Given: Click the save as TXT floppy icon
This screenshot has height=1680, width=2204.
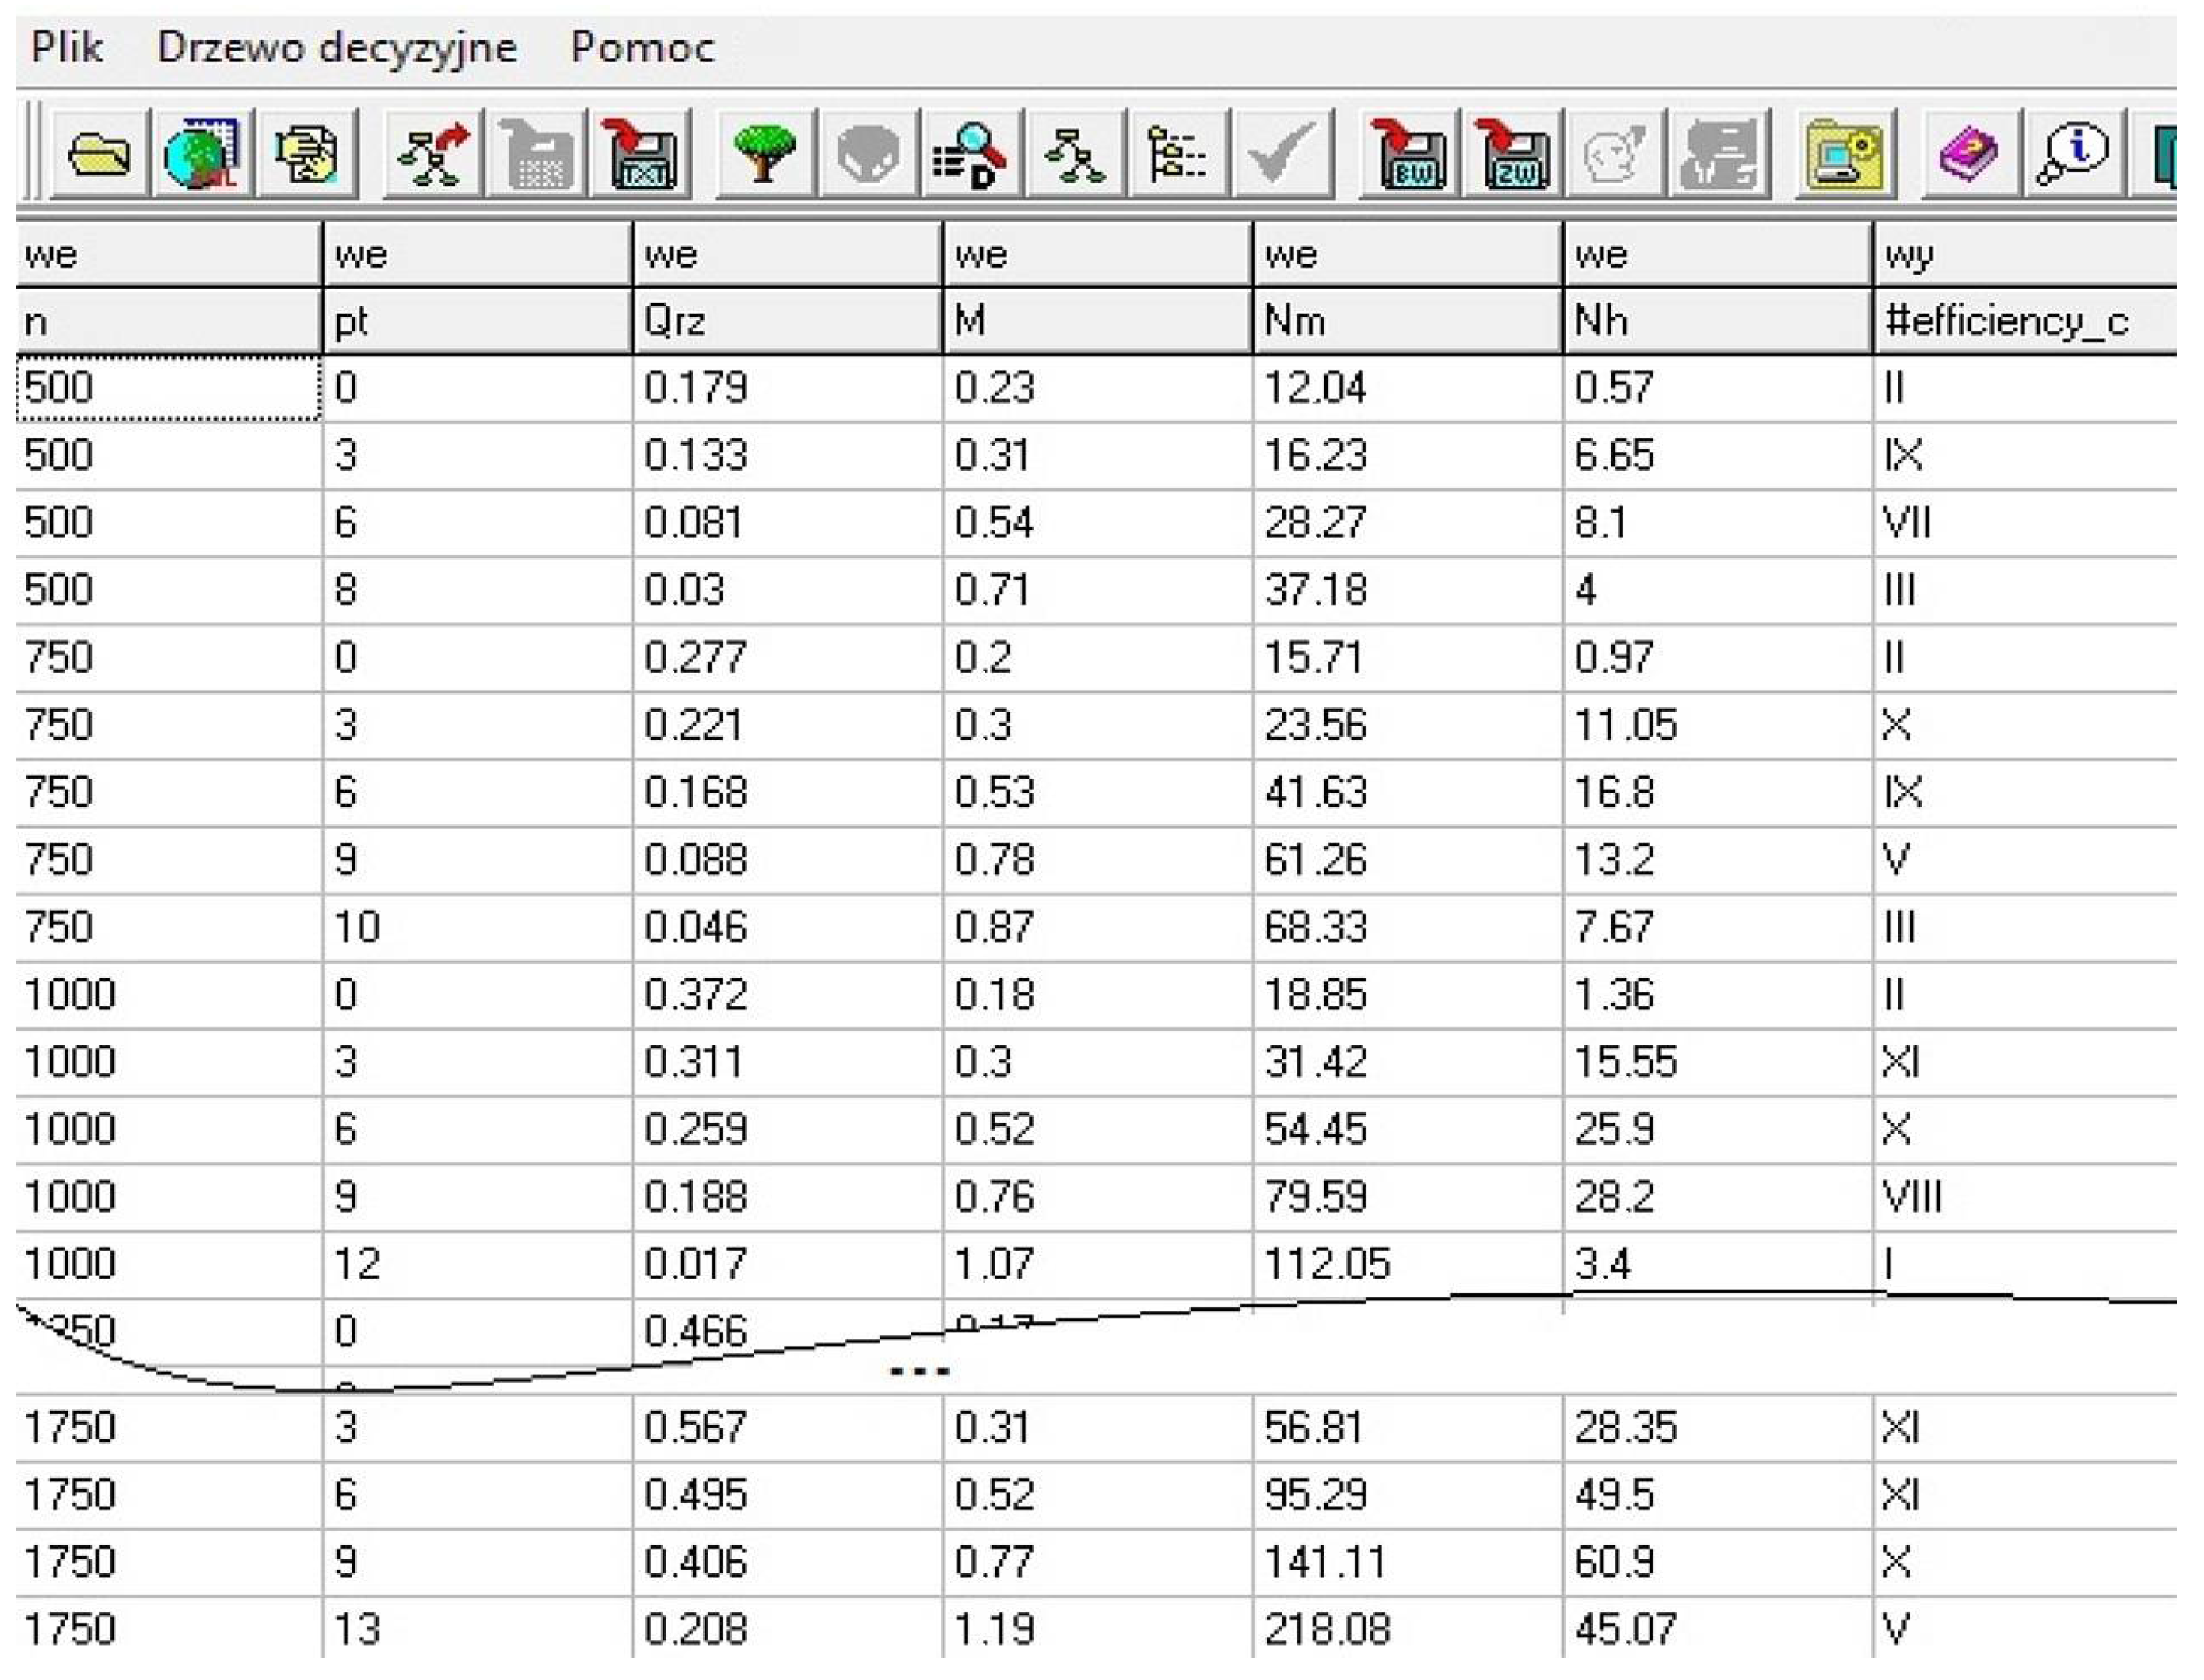Looking at the screenshot, I should click(x=645, y=153).
